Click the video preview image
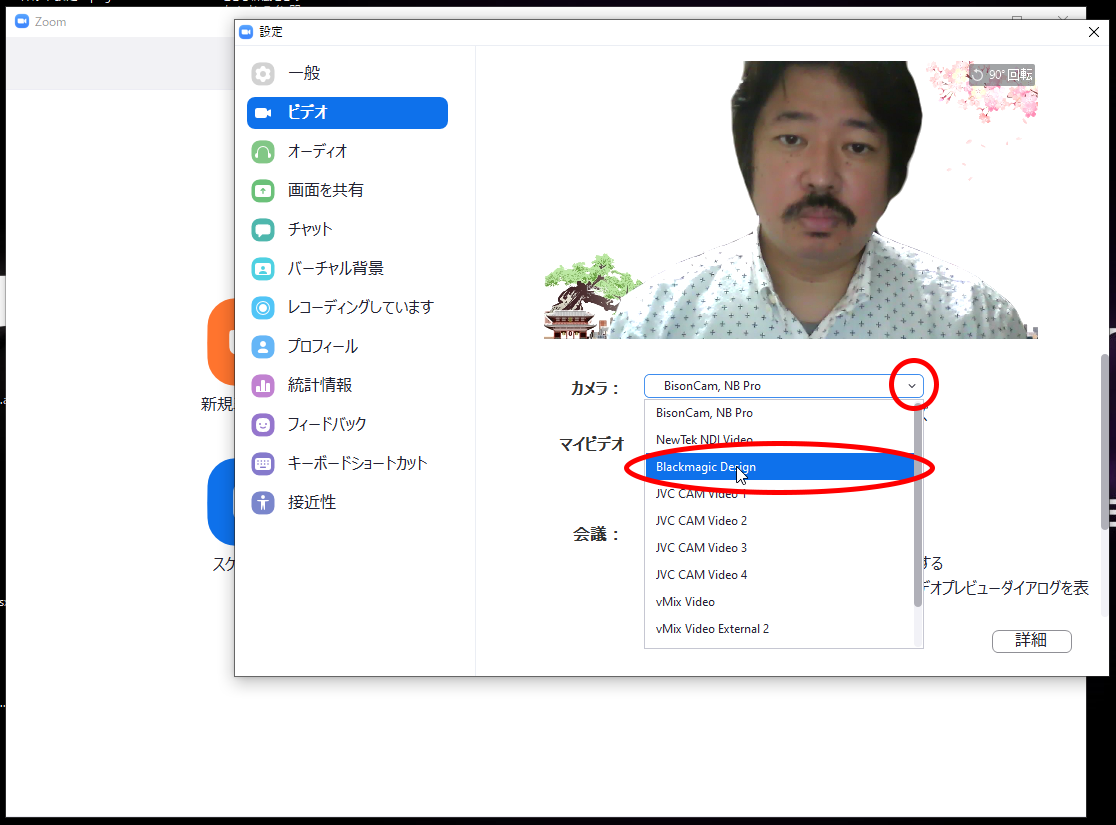The image size is (1116, 825). 791,200
